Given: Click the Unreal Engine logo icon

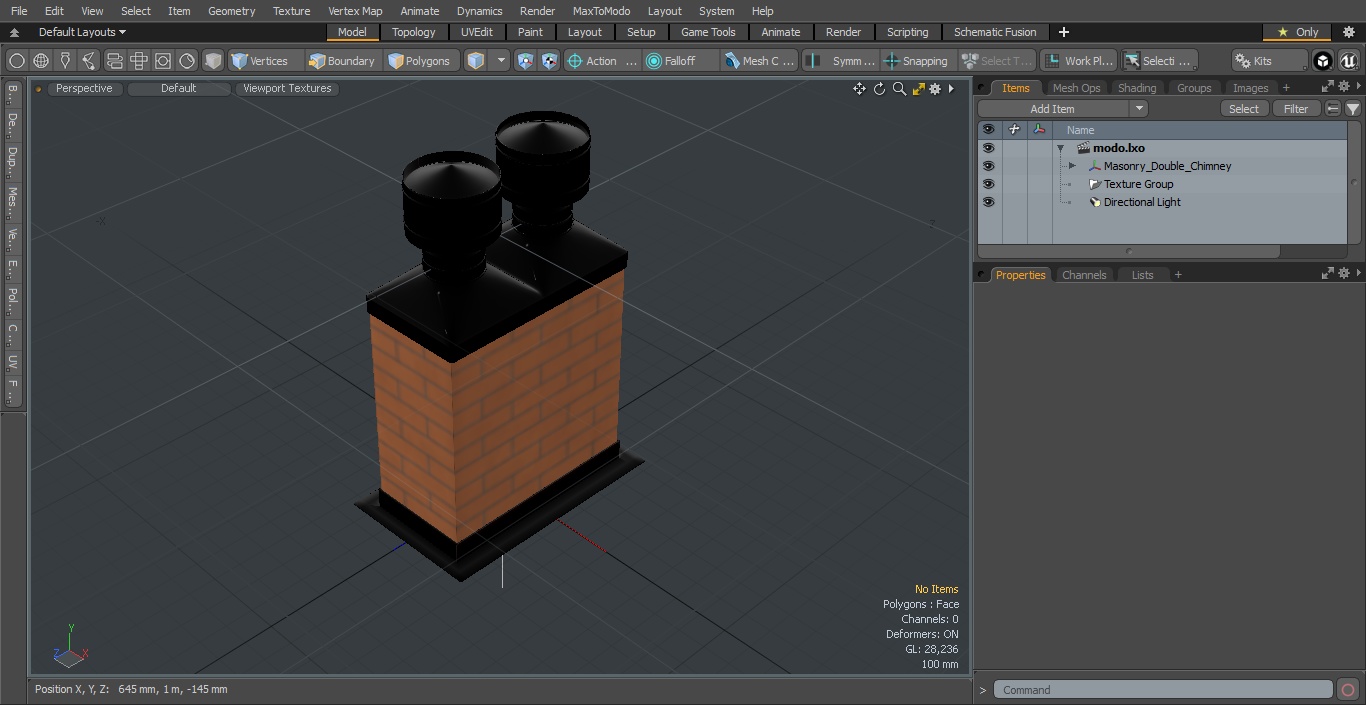Looking at the screenshot, I should (x=1348, y=61).
